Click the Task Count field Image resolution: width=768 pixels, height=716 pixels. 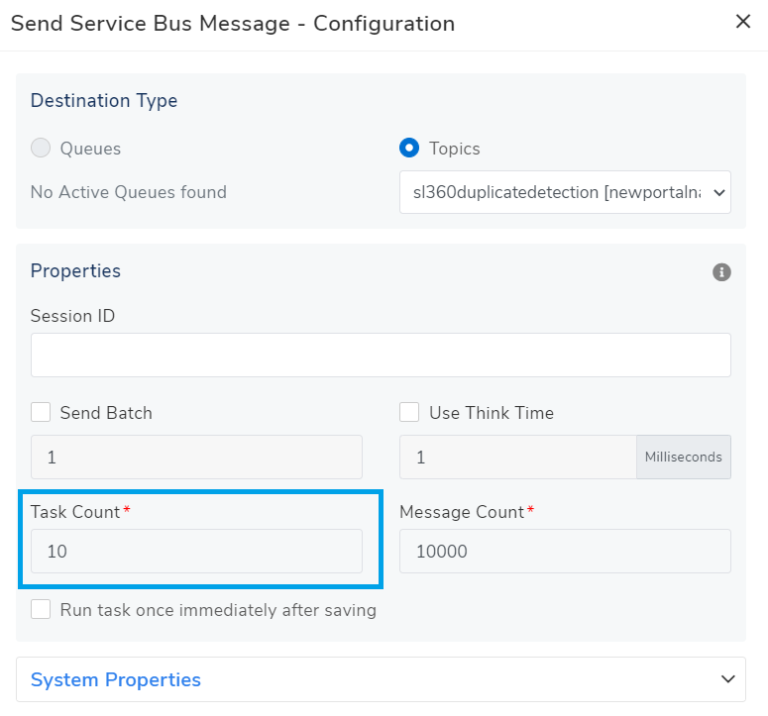(197, 551)
